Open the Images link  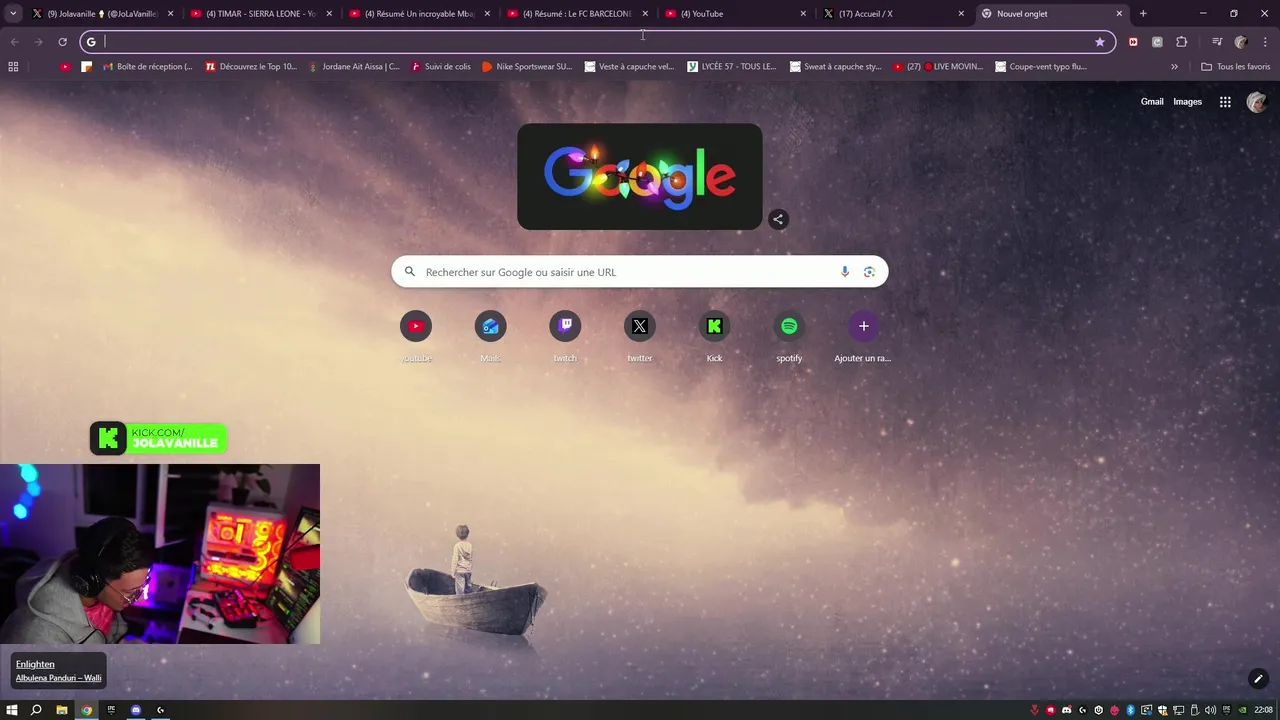(1187, 102)
